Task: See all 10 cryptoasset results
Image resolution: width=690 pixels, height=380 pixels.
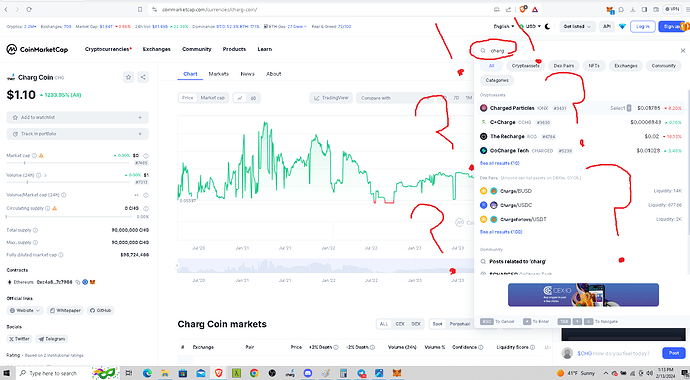Action: (x=499, y=163)
